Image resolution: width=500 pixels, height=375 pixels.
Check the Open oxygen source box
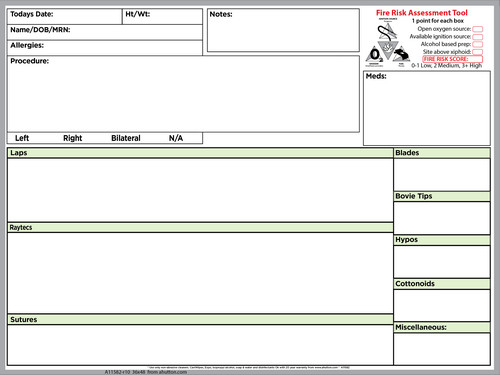point(478,29)
